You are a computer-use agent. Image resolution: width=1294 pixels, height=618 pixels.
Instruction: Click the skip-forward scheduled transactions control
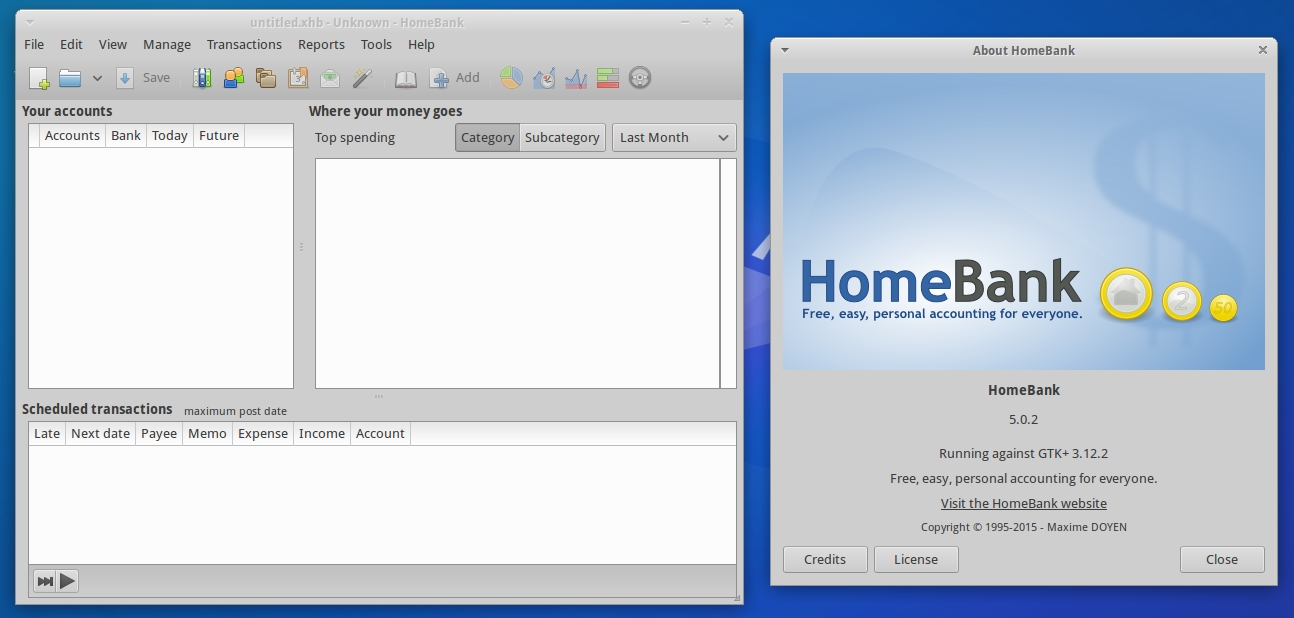click(43, 580)
